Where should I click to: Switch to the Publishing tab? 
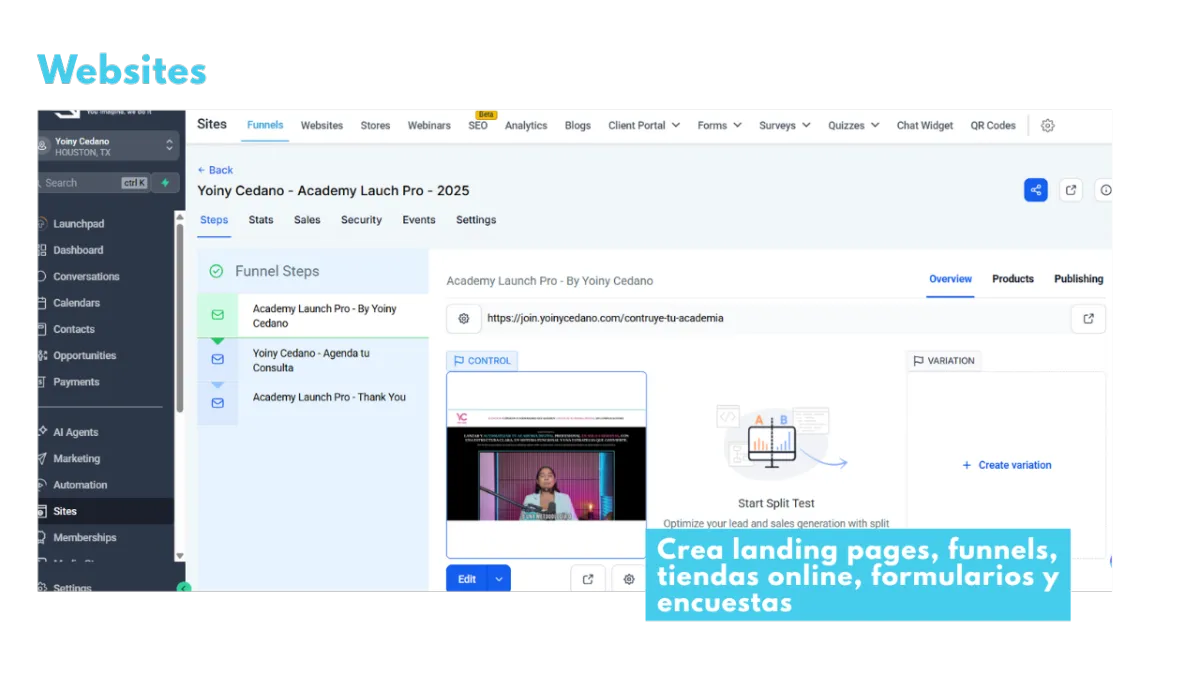(x=1079, y=279)
